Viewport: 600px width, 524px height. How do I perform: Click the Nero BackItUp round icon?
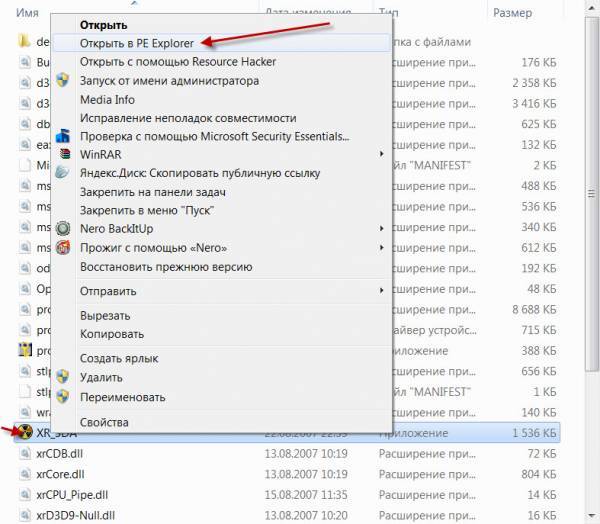click(63, 229)
